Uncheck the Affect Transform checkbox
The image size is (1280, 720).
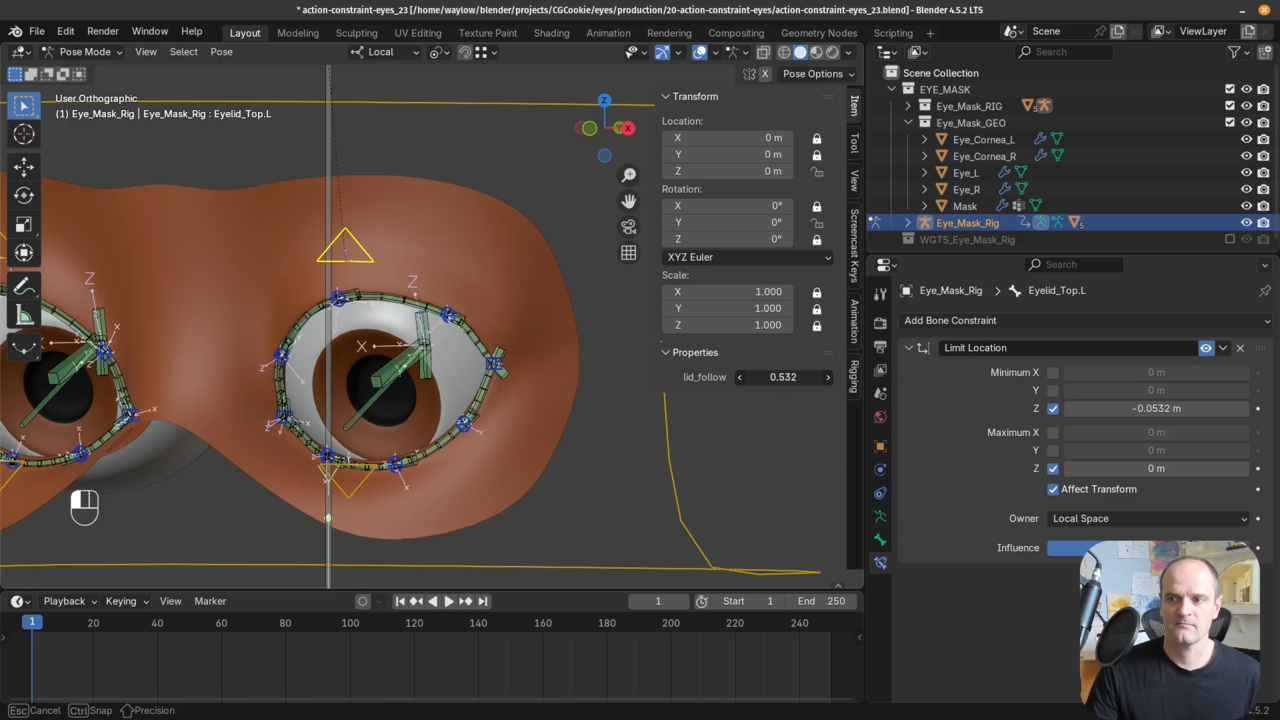(x=1053, y=489)
